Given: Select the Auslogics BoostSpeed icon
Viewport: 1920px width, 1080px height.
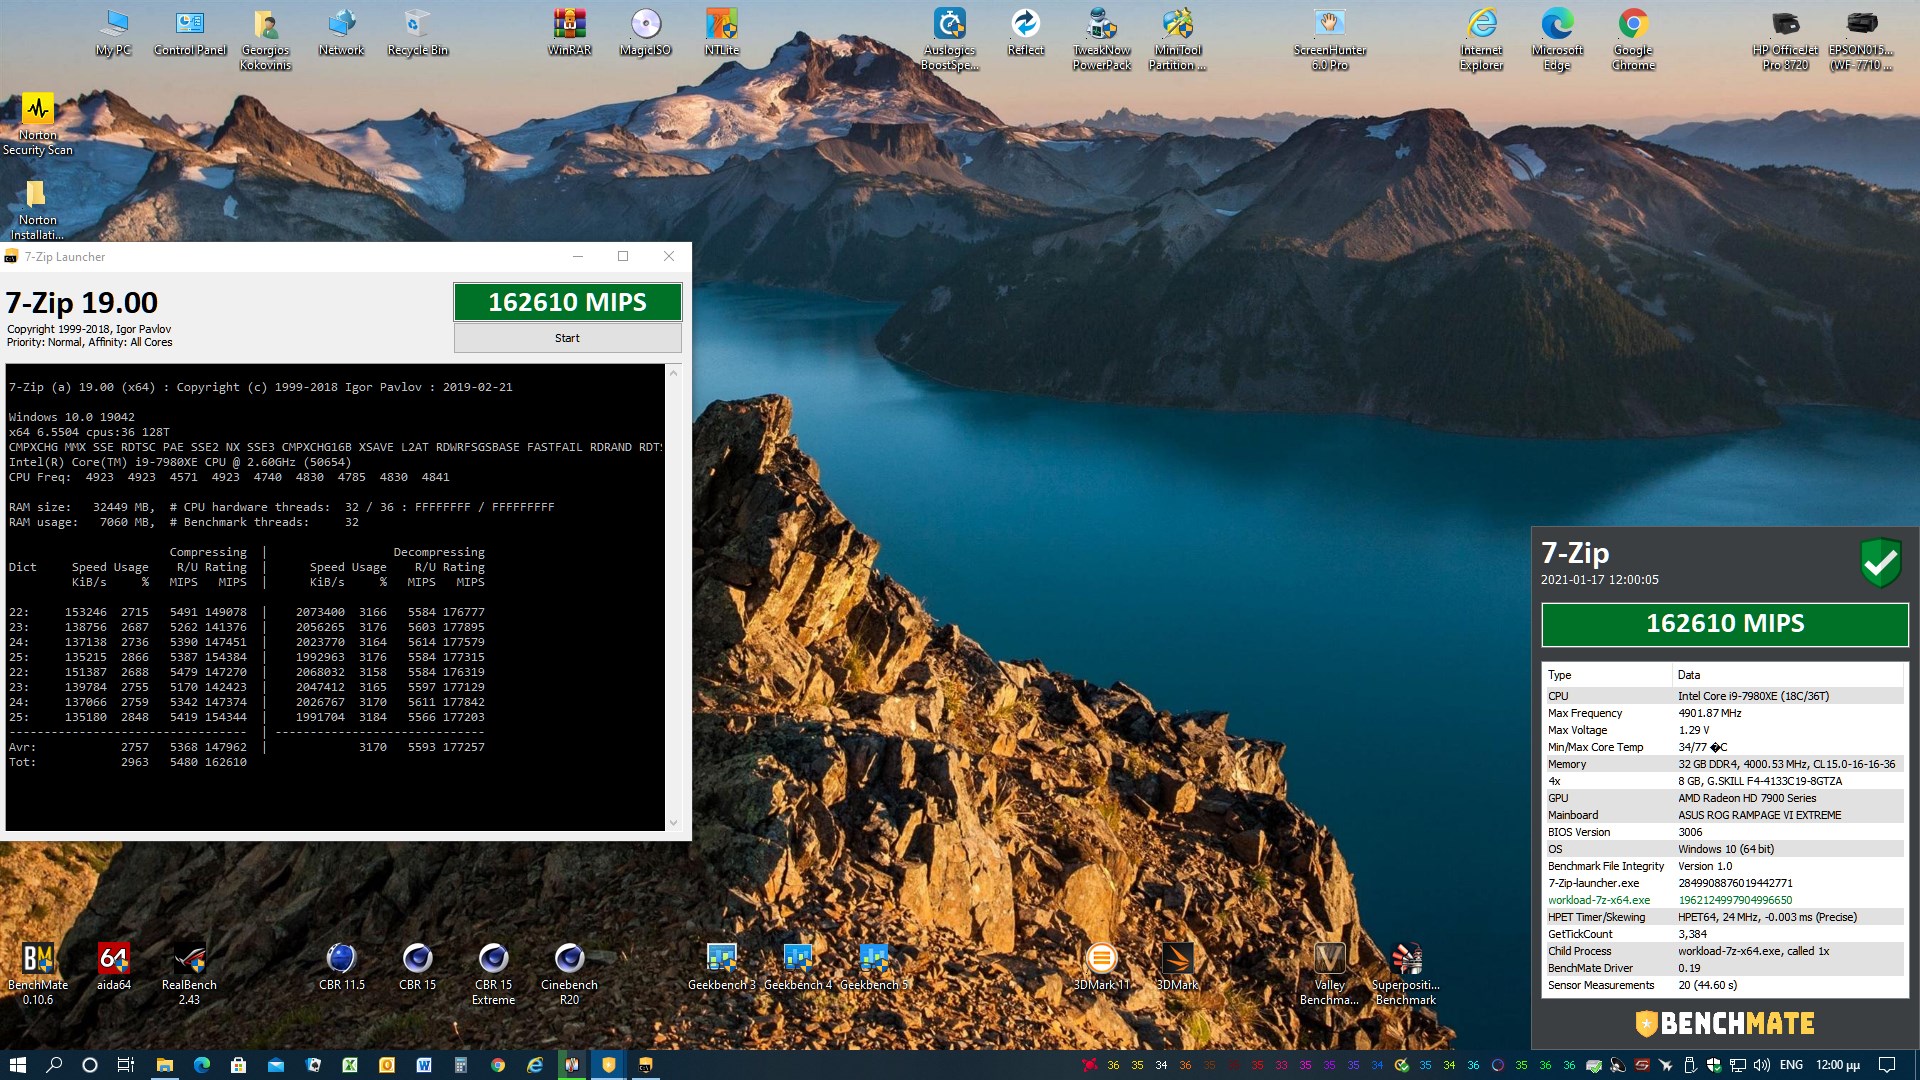Looking at the screenshot, I should tap(949, 40).
